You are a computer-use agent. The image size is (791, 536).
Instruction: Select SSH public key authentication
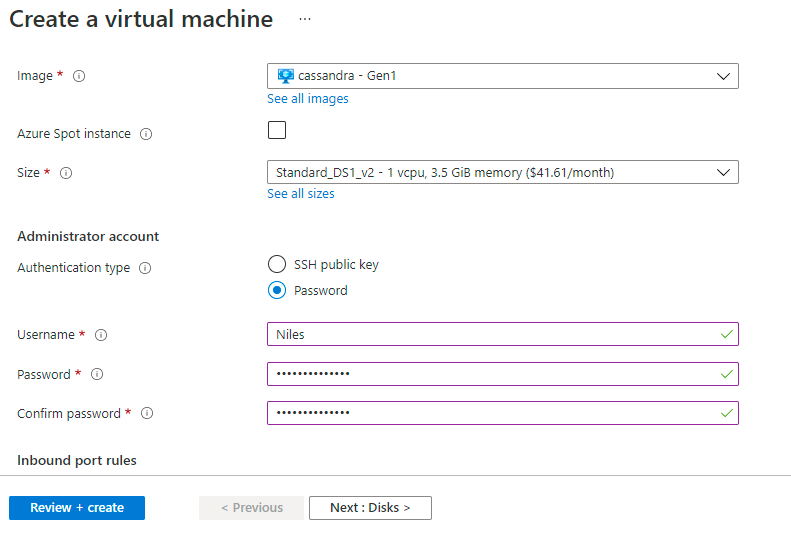tap(277, 265)
